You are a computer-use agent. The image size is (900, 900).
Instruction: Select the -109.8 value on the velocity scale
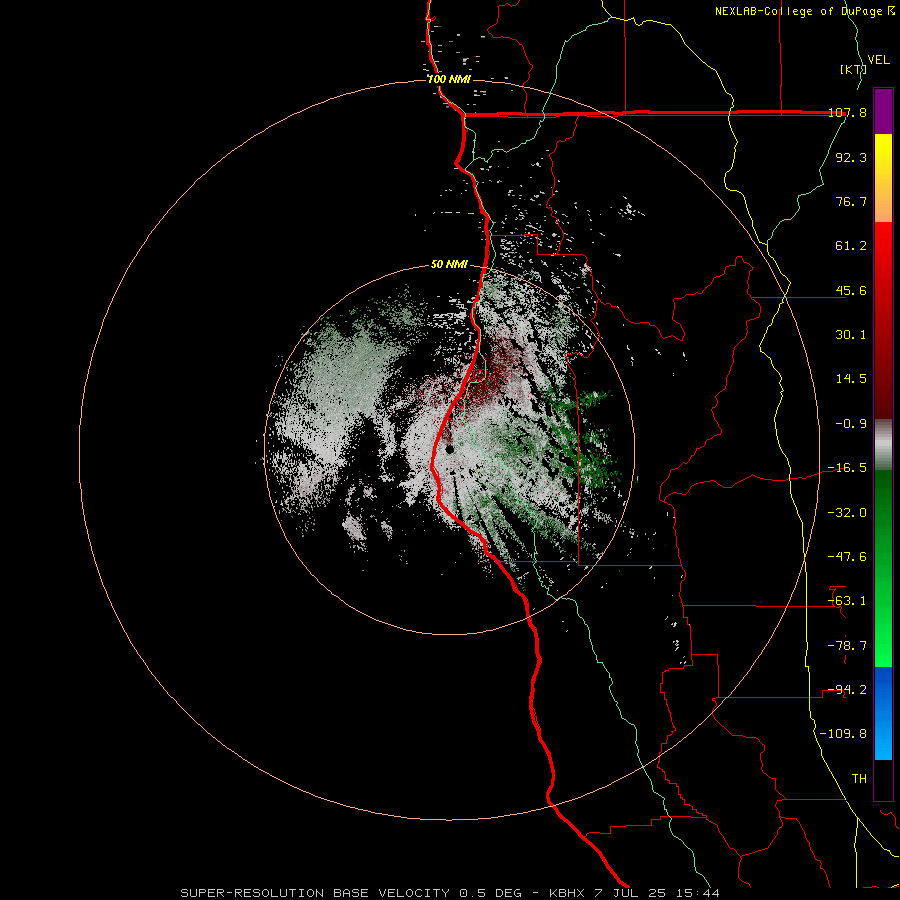click(843, 734)
